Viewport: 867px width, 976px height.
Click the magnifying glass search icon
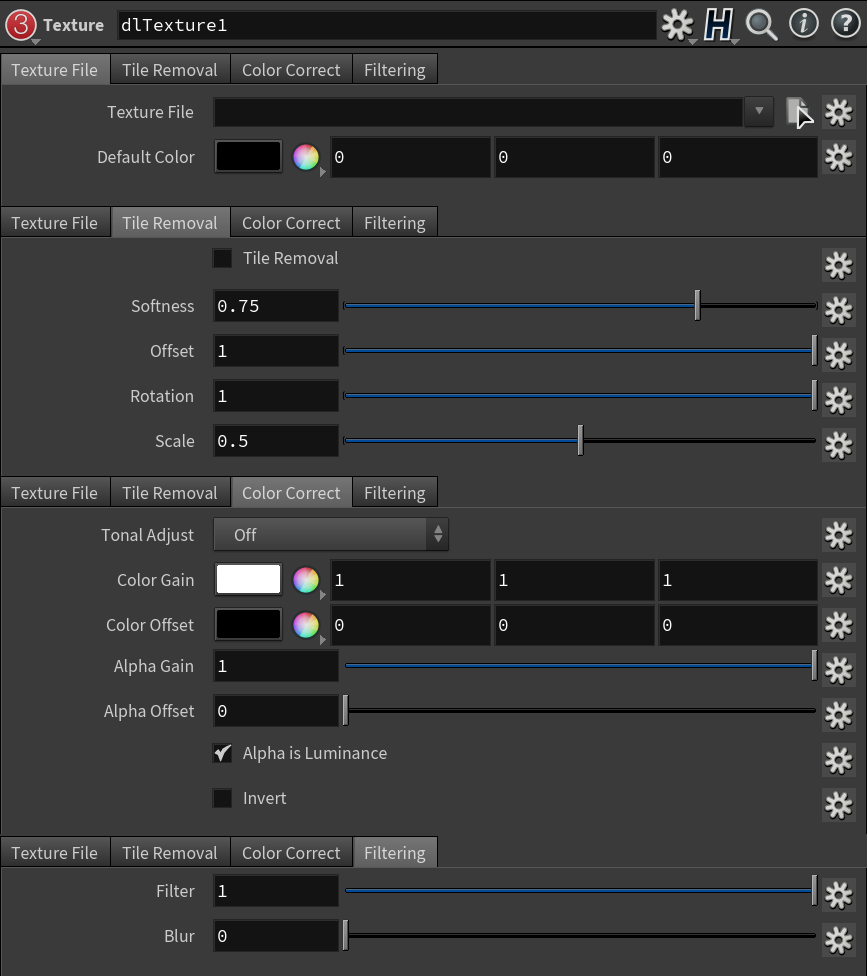click(761, 25)
